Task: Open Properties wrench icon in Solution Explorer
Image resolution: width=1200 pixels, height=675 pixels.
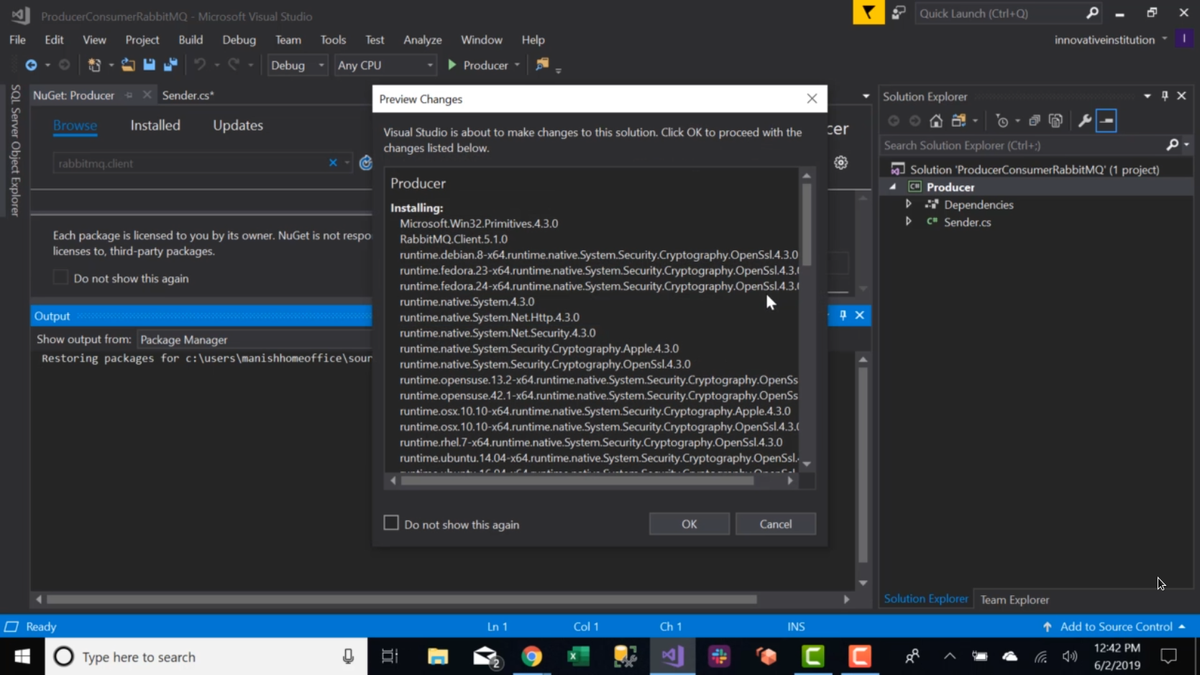Action: tap(1085, 121)
